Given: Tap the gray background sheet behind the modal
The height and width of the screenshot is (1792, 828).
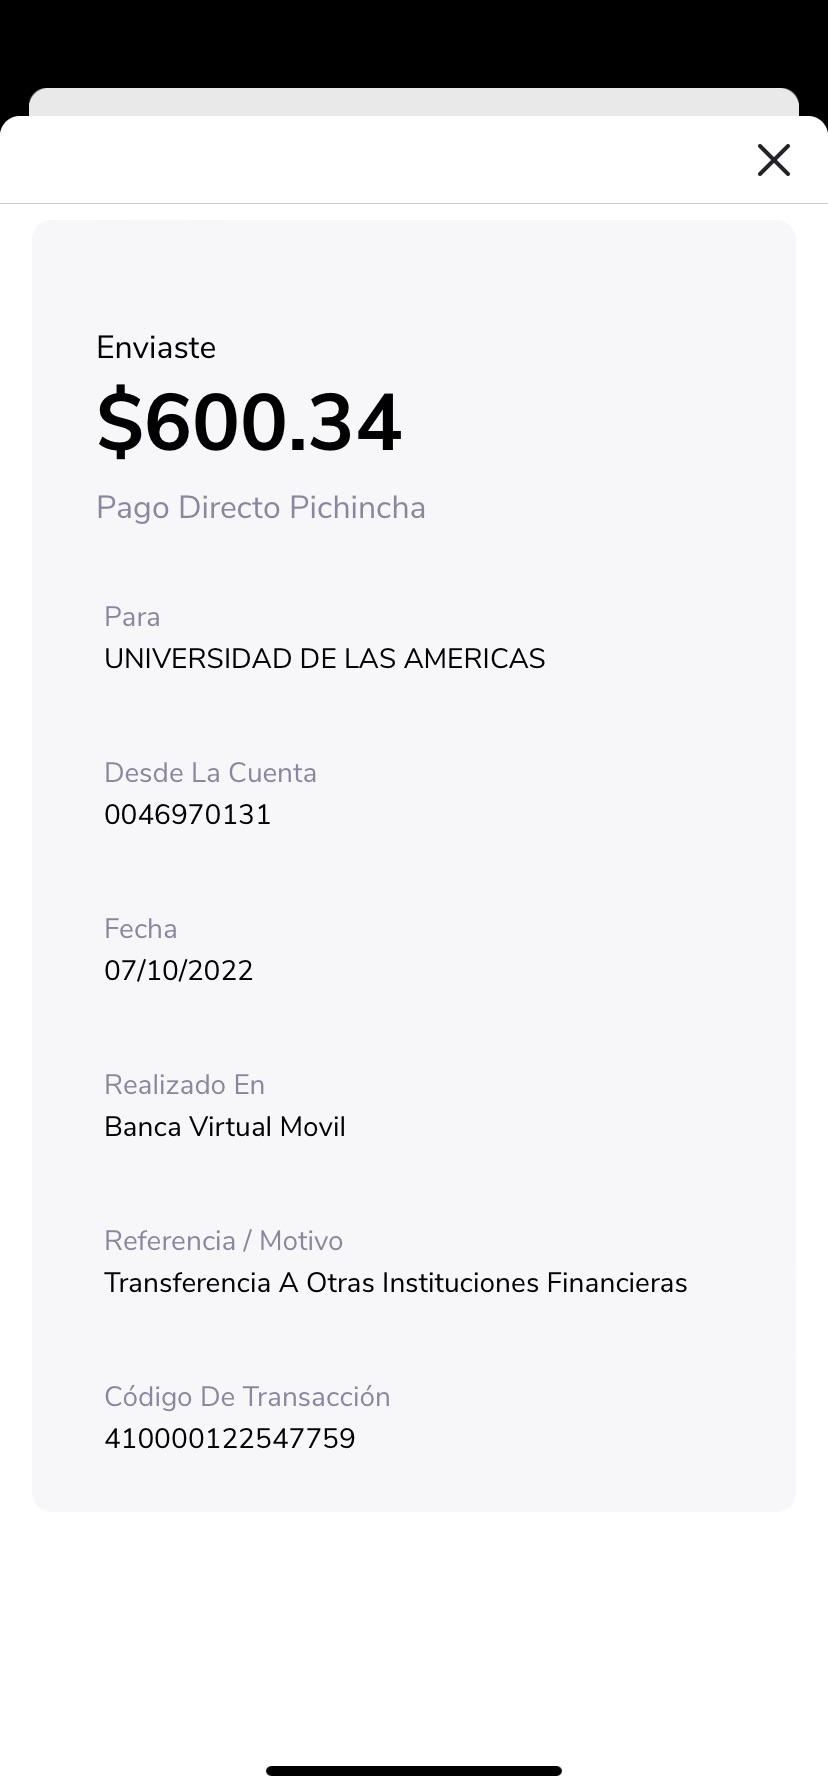Looking at the screenshot, I should tap(414, 102).
